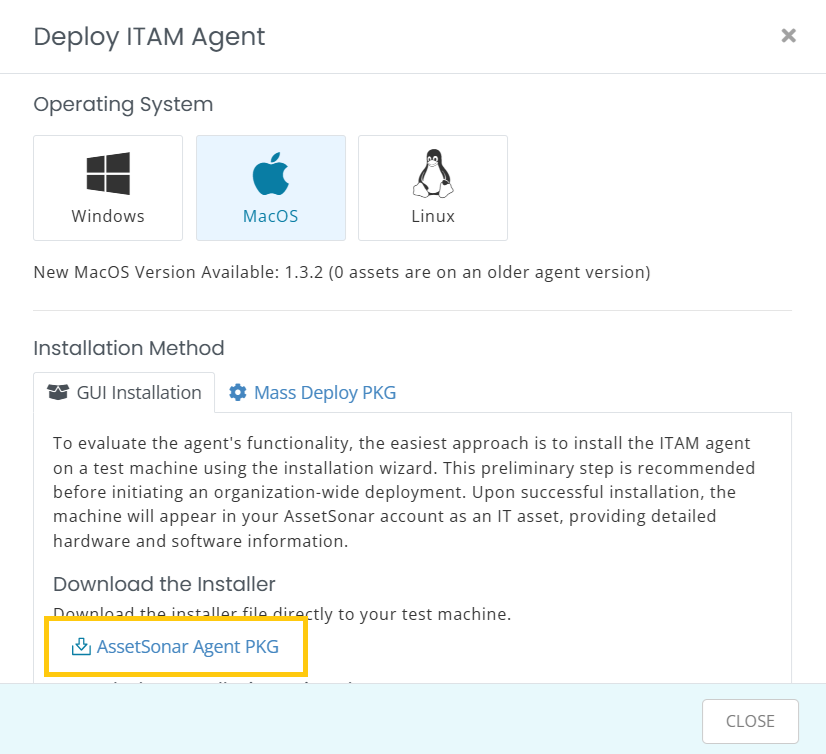Click the gear icon beside Mass Deploy PKG
826x754 pixels.
238,393
